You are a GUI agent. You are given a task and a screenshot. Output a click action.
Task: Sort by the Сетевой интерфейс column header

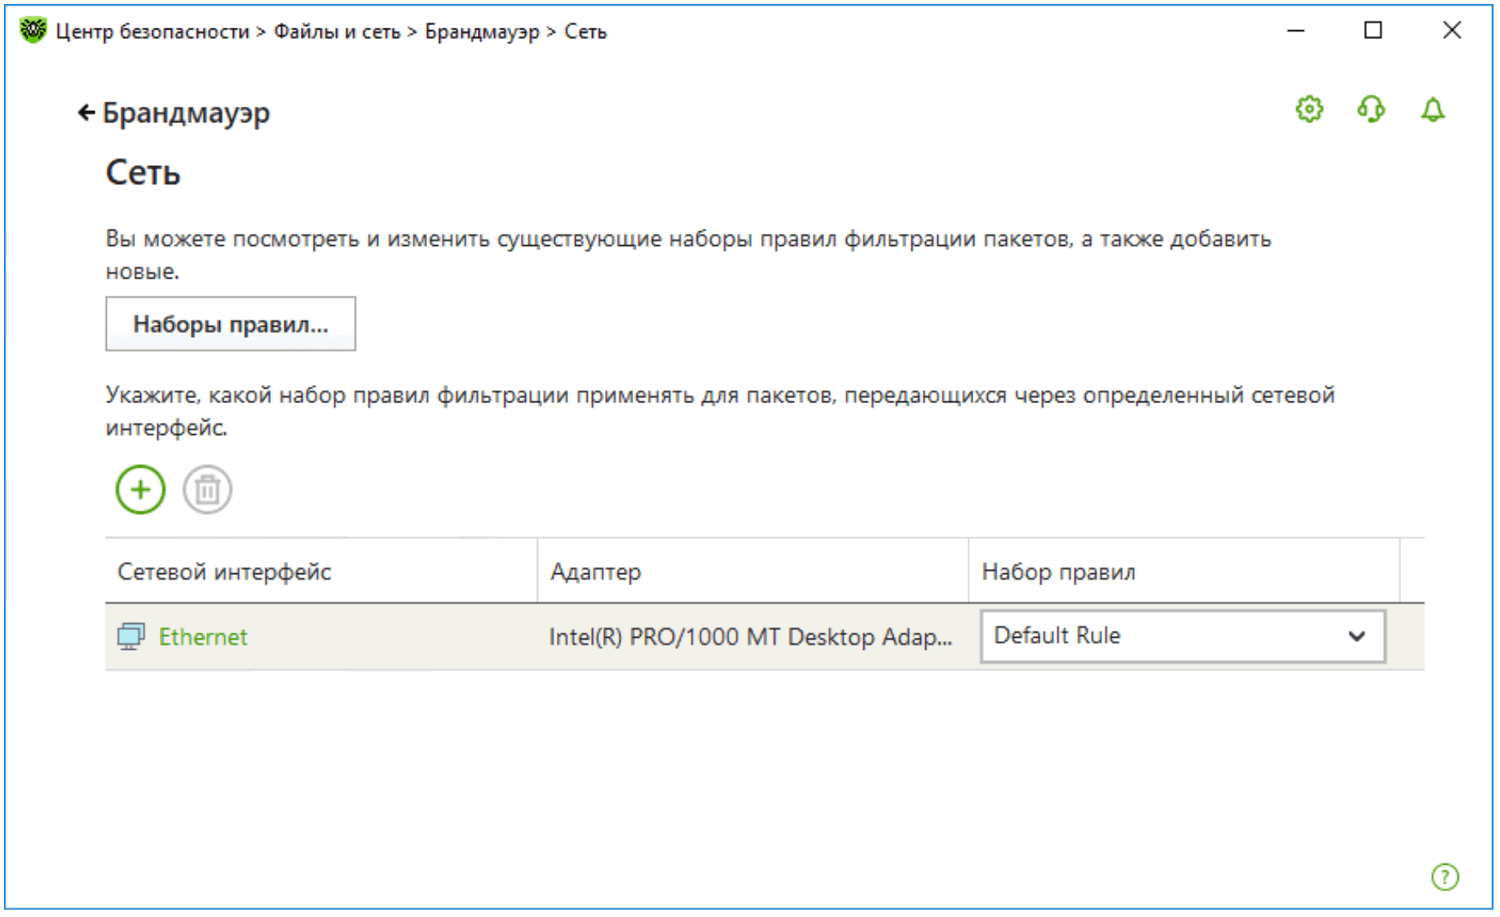[224, 572]
